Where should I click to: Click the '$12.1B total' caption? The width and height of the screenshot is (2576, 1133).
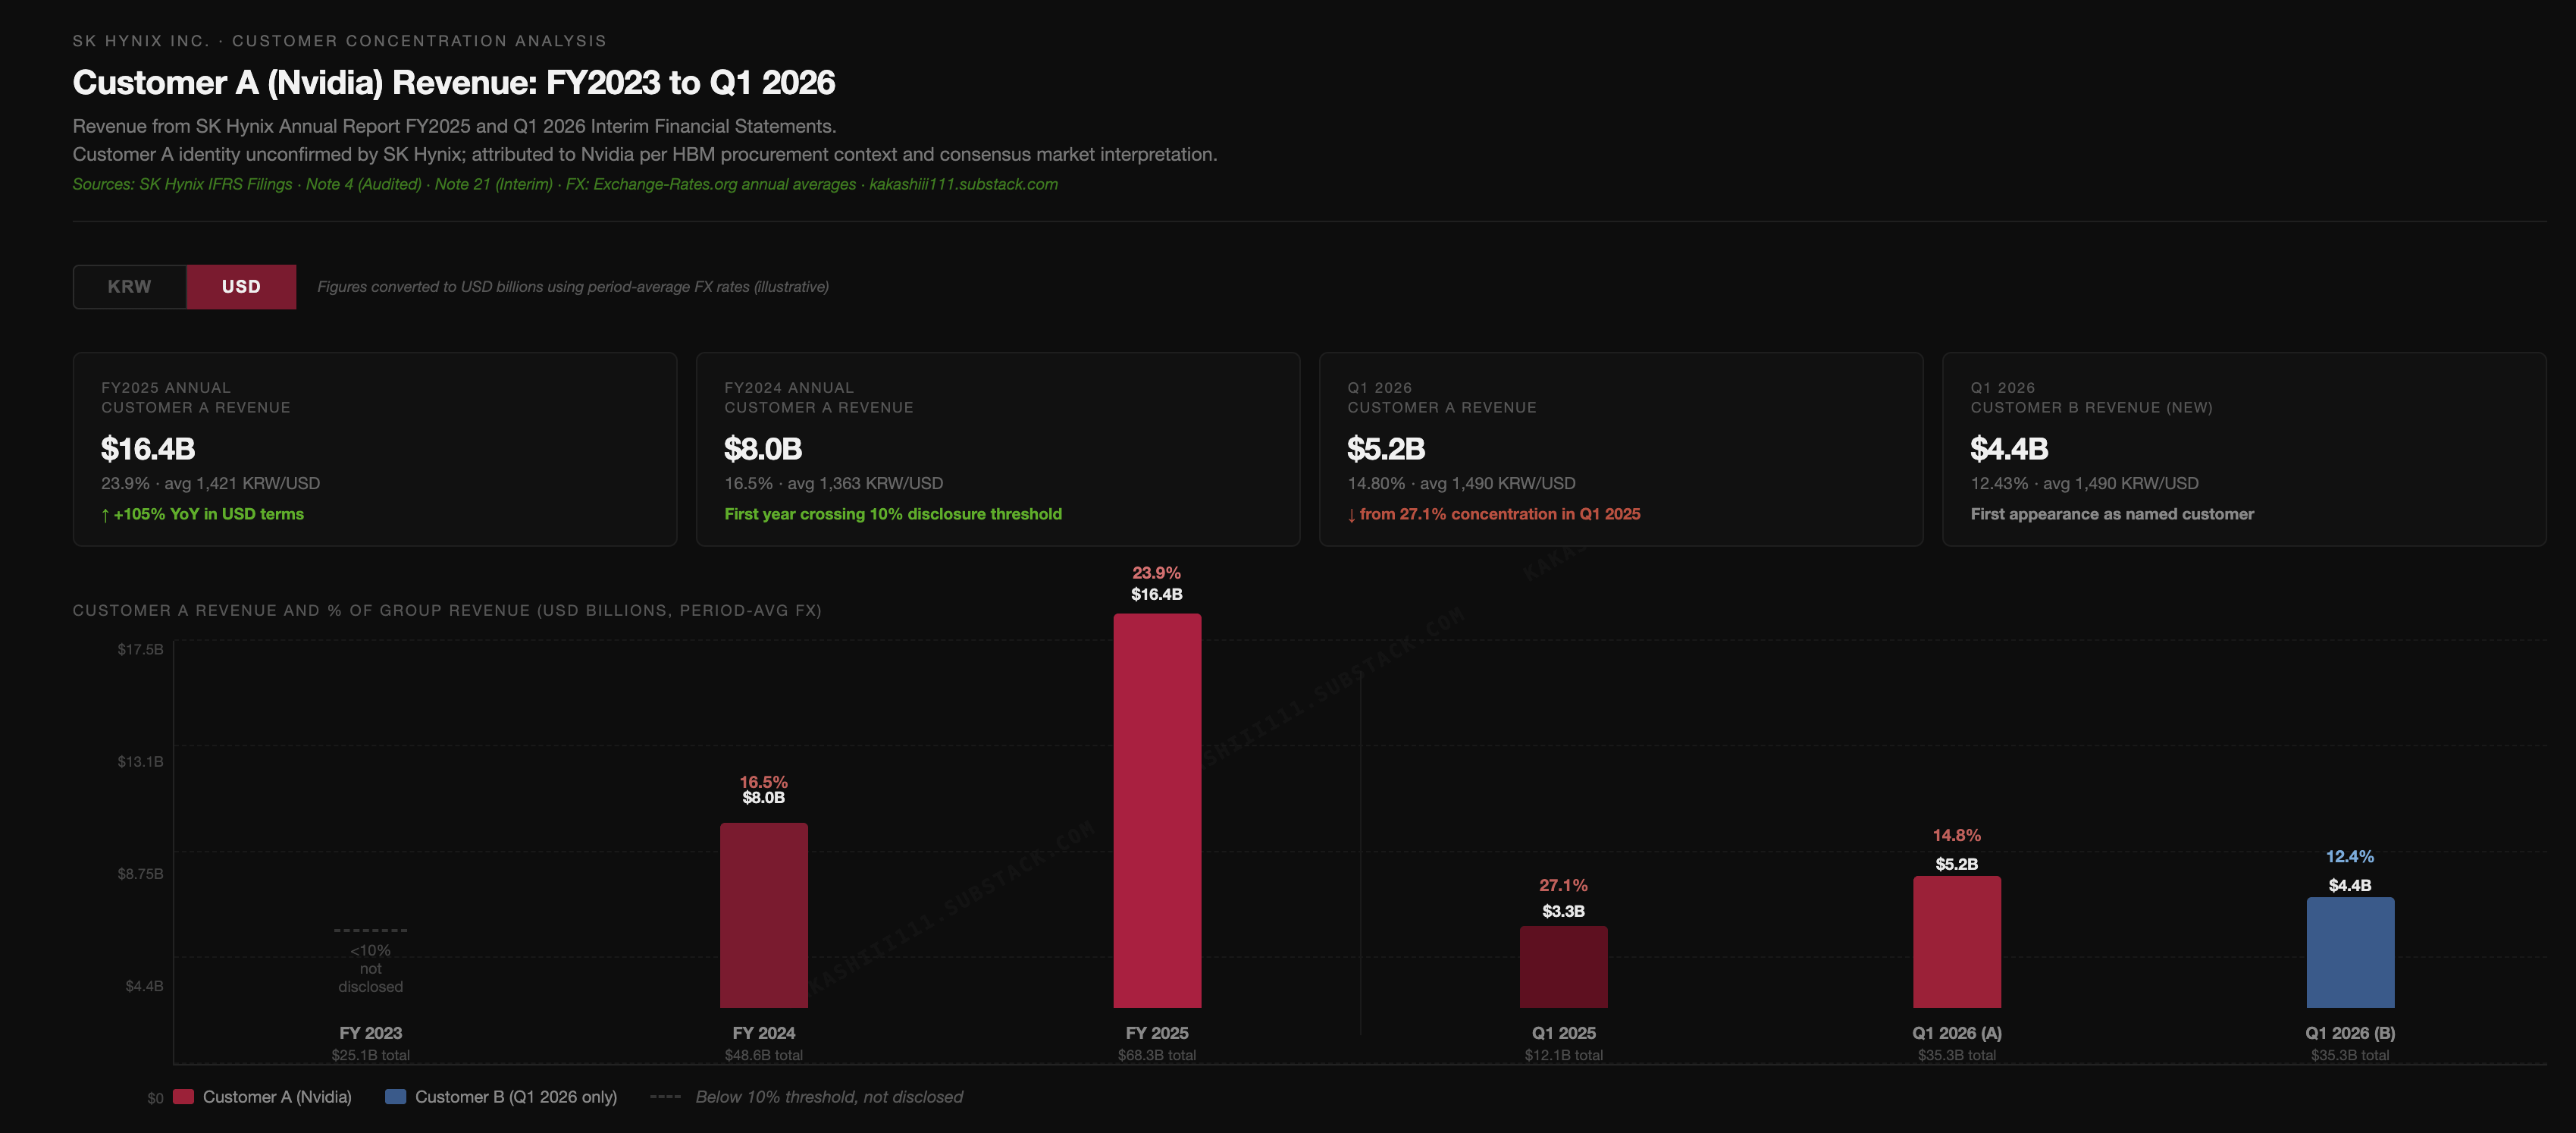(x=1564, y=1055)
